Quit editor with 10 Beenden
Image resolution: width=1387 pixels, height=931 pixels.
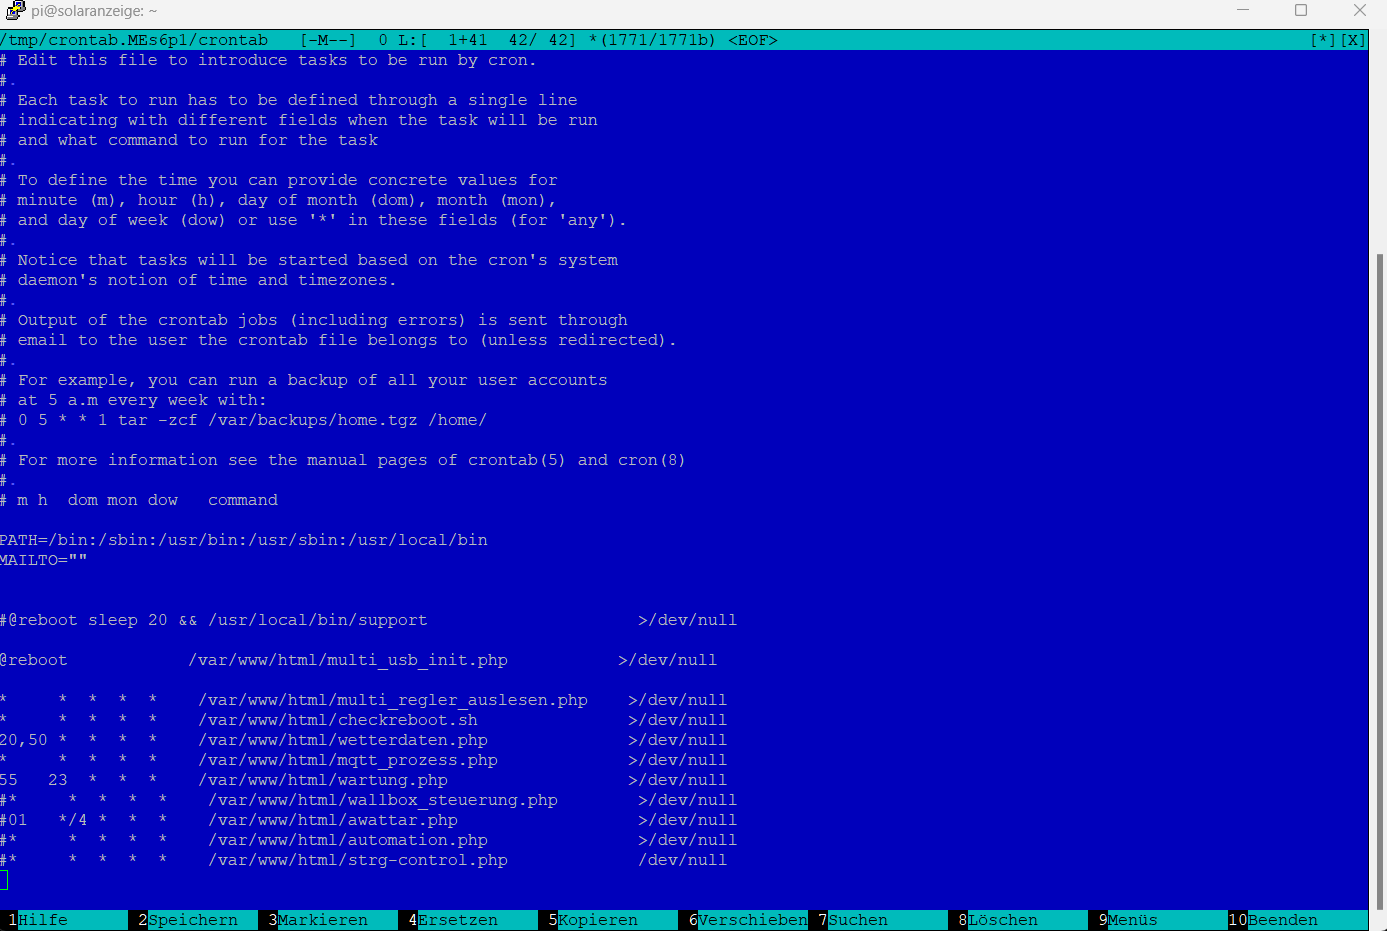click(1282, 920)
